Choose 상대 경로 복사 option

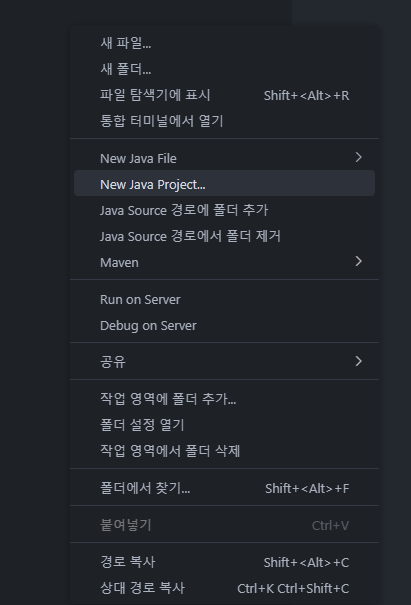pos(224,588)
